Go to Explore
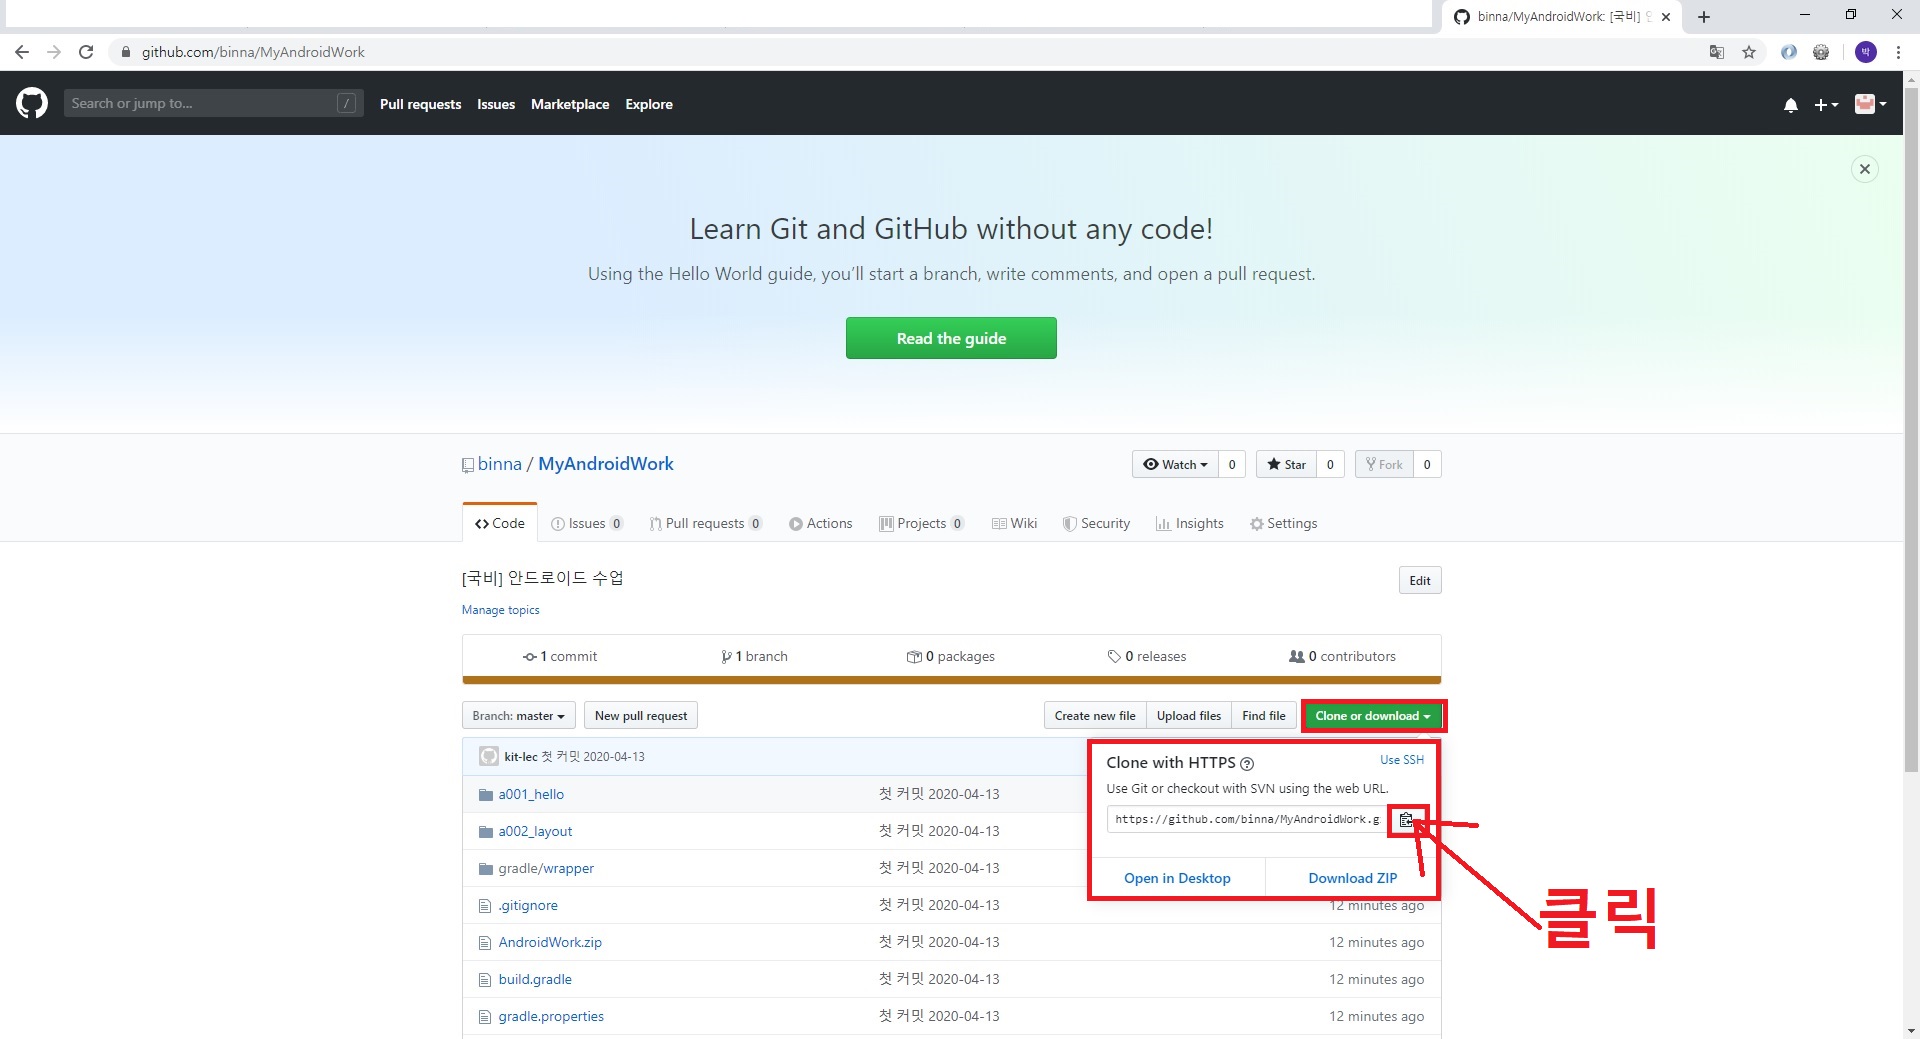Viewport: 1920px width, 1039px height. coord(649,104)
